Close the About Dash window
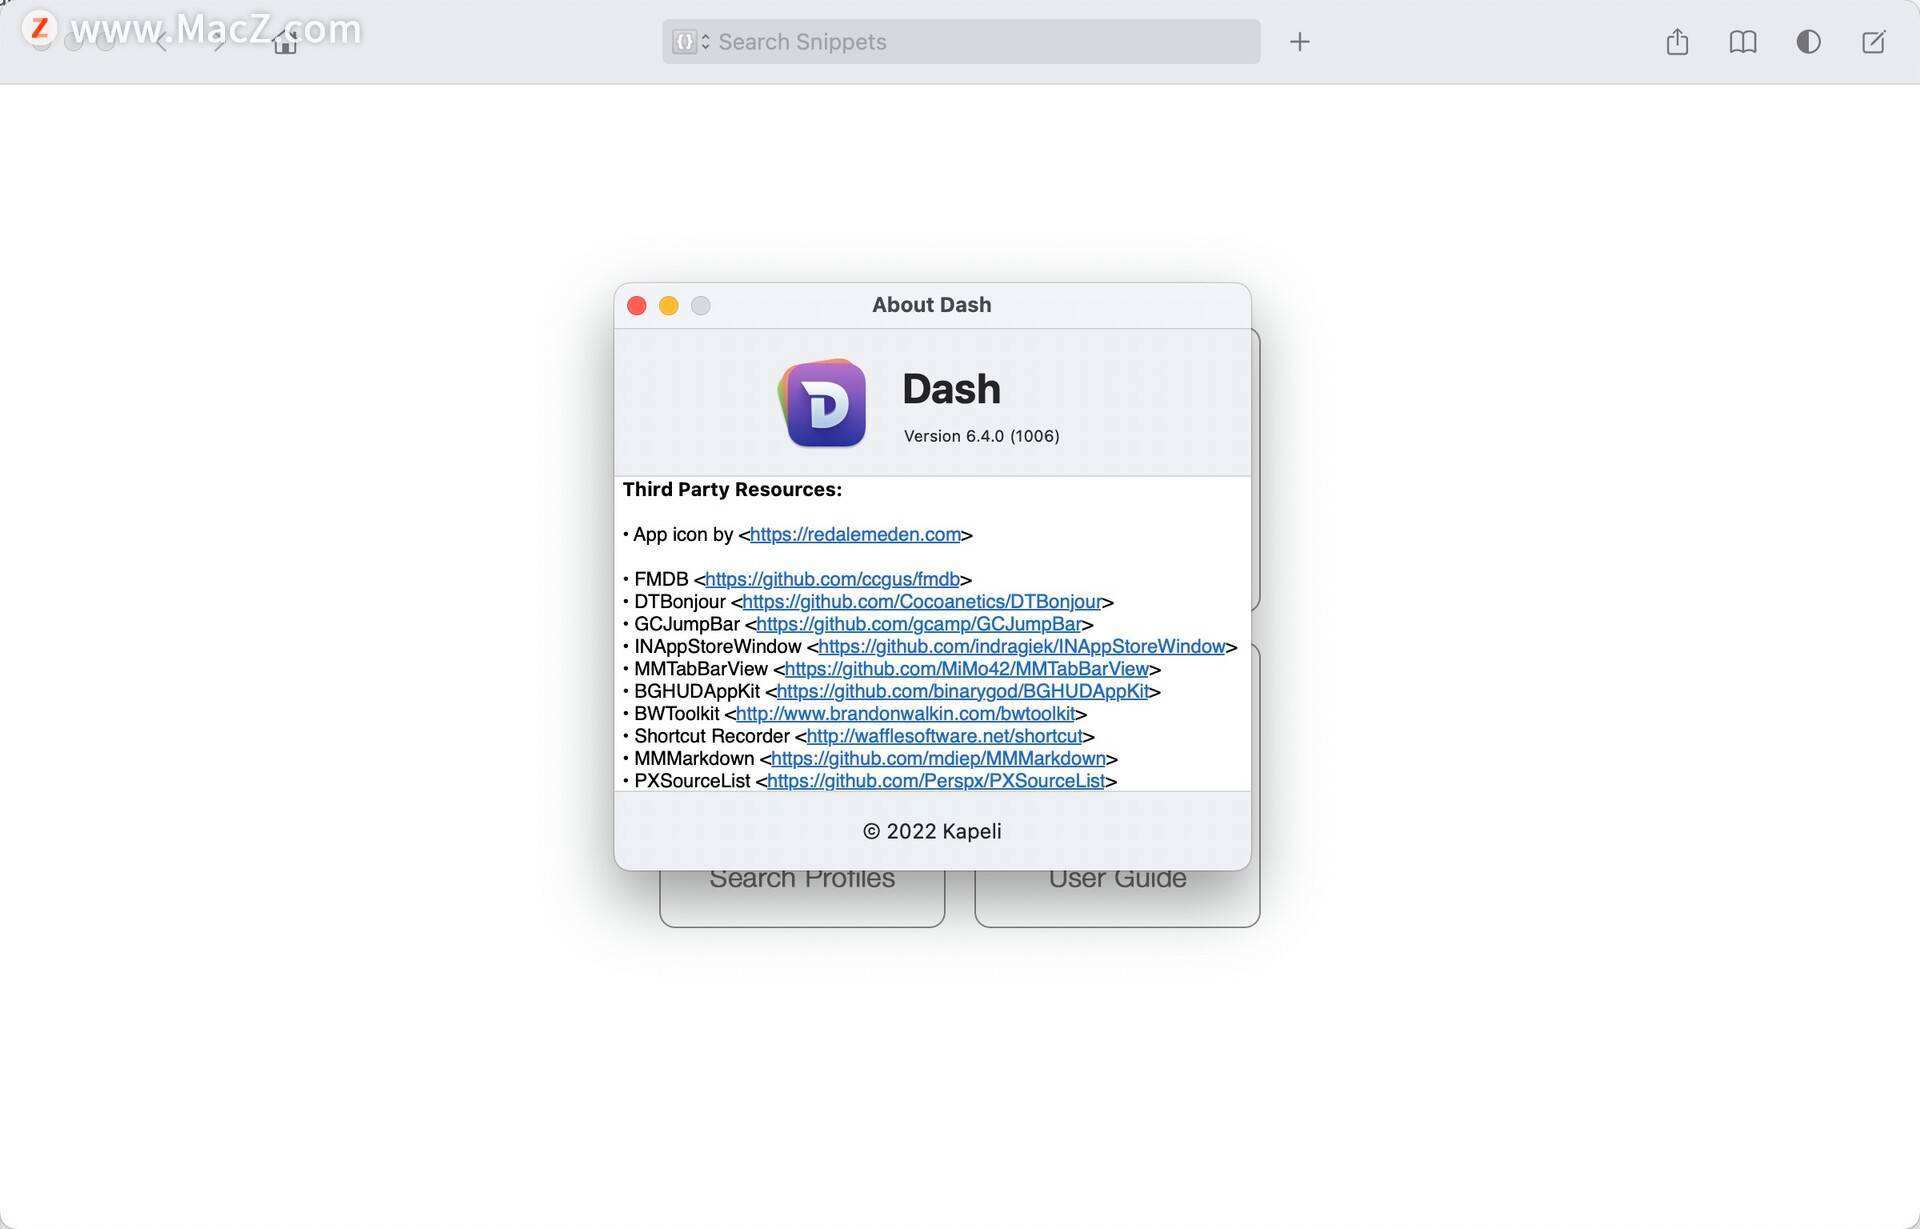The width and height of the screenshot is (1920, 1229). 637,306
